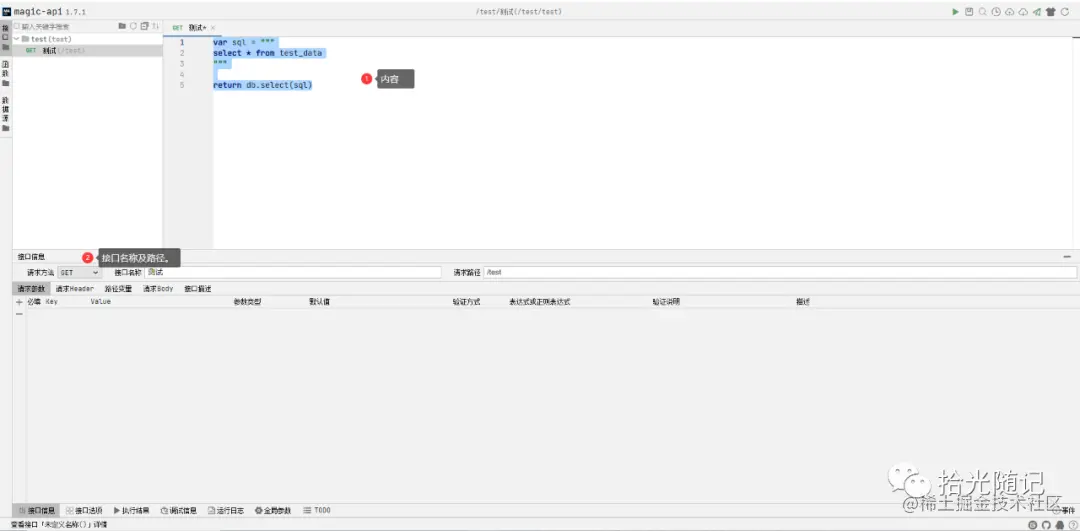The height and width of the screenshot is (531, 1080).
Task: Click the cloud upload icon
Action: [1010, 12]
